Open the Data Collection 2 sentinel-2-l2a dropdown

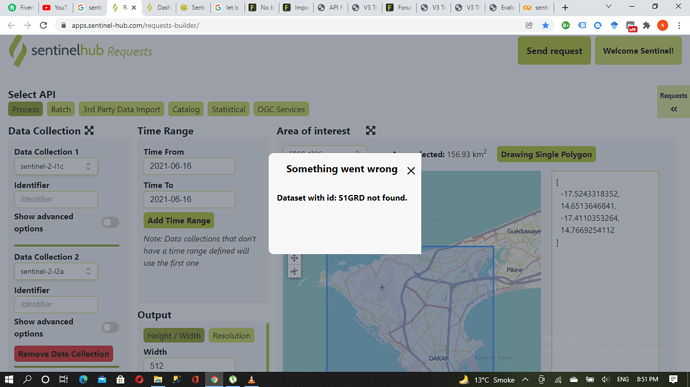(x=56, y=272)
